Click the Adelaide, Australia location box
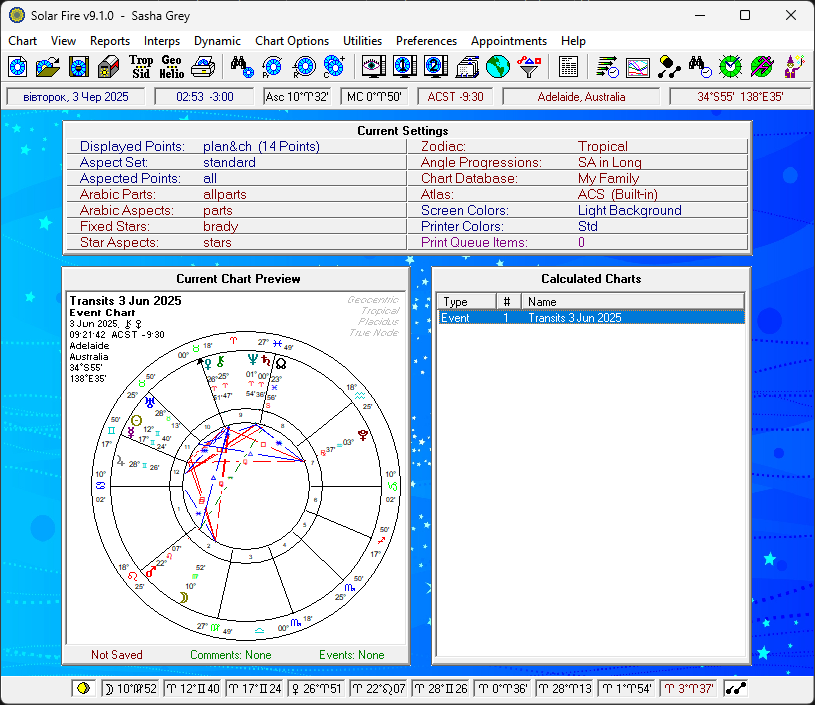Viewport: 815px width, 705px height. pyautogui.click(x=581, y=97)
